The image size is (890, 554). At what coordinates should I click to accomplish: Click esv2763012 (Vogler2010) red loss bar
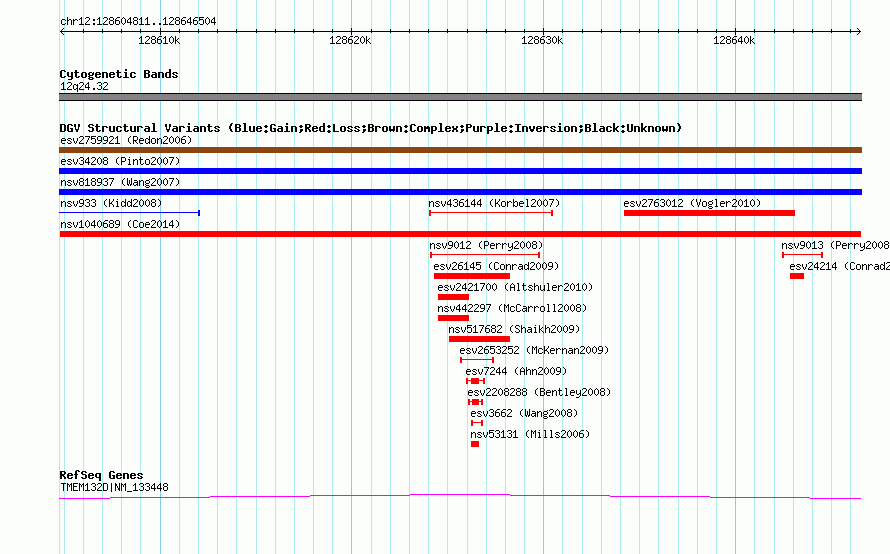[709, 213]
